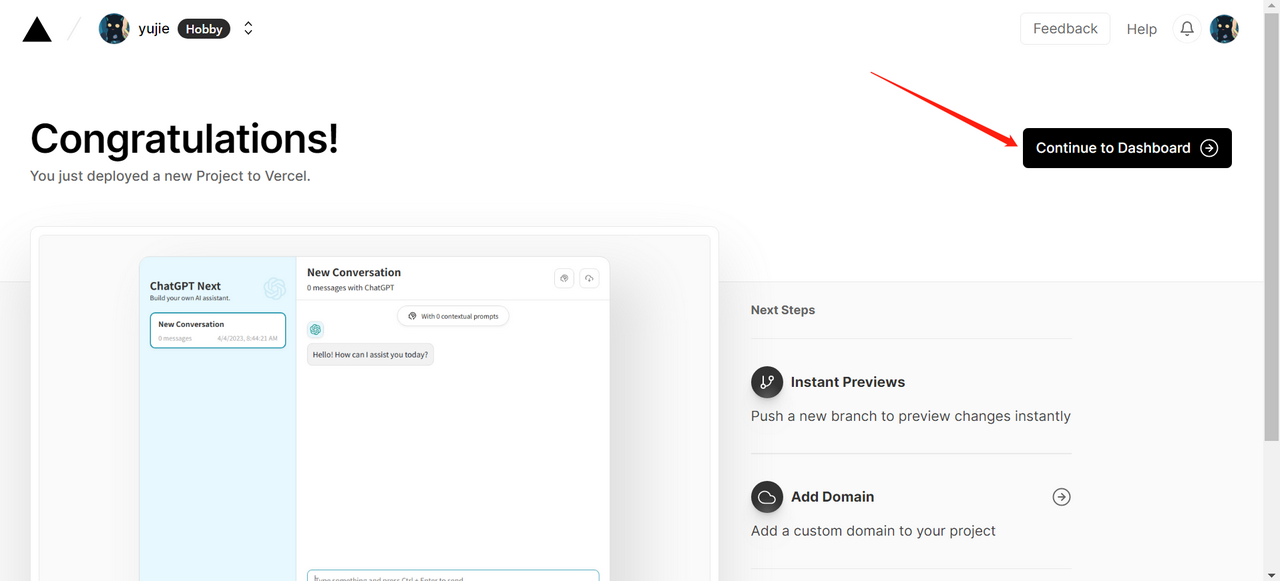Click the cloud download export icon in the preview header
This screenshot has width=1280, height=581.
click(589, 278)
